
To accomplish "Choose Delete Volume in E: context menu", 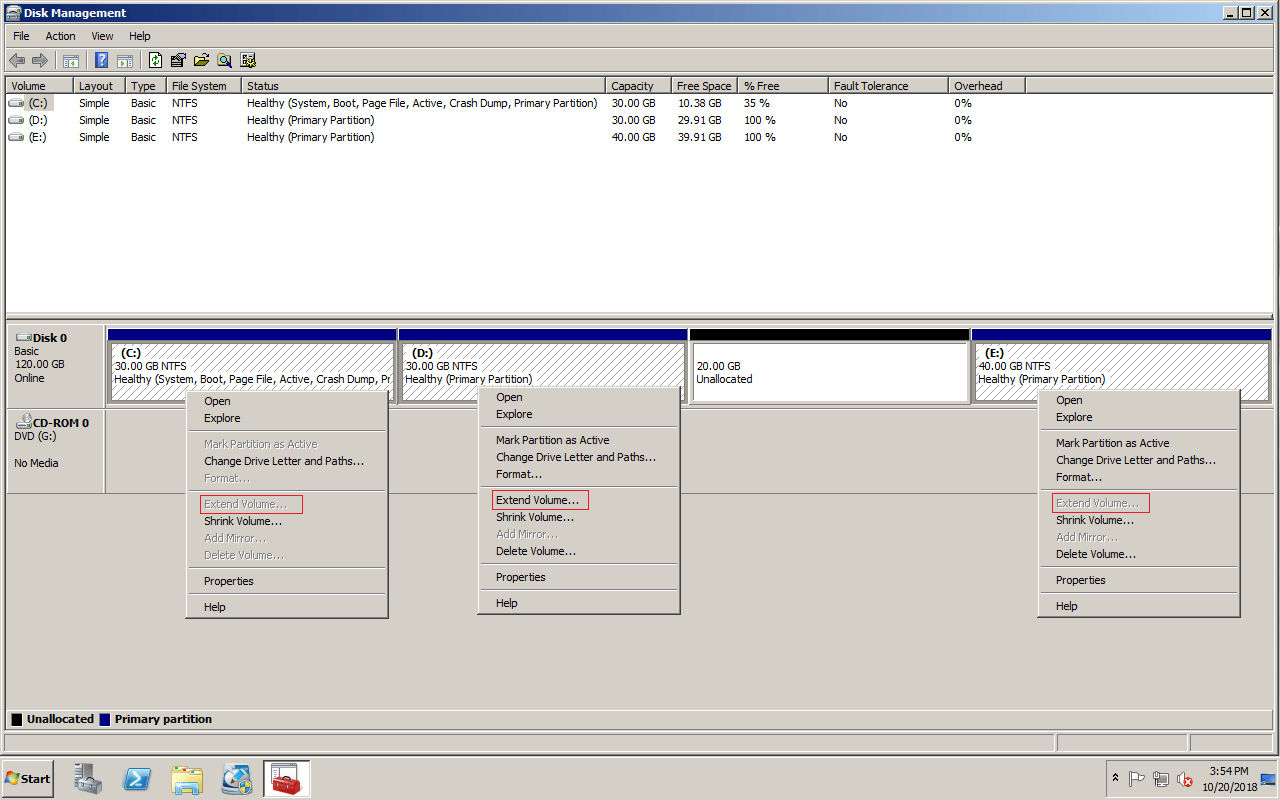I will click(x=1138, y=554).
